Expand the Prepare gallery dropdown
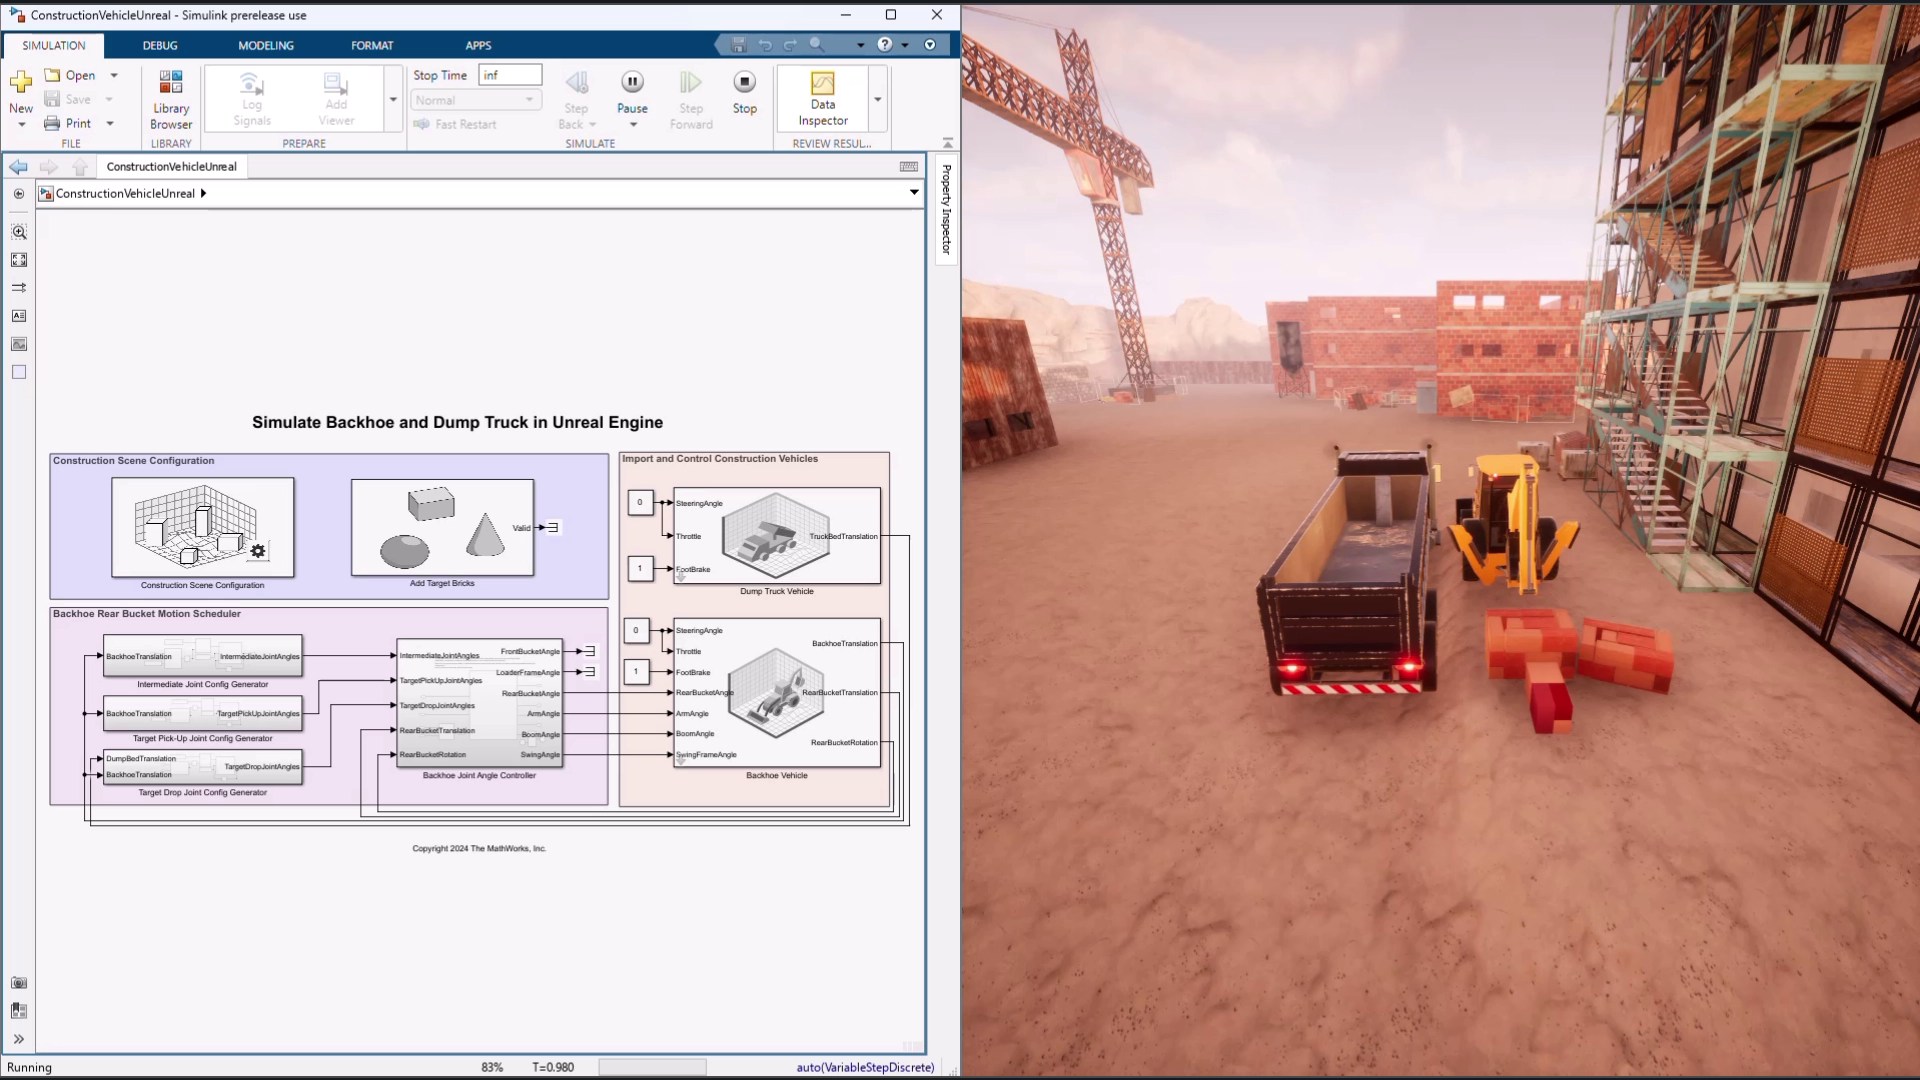 [393, 99]
